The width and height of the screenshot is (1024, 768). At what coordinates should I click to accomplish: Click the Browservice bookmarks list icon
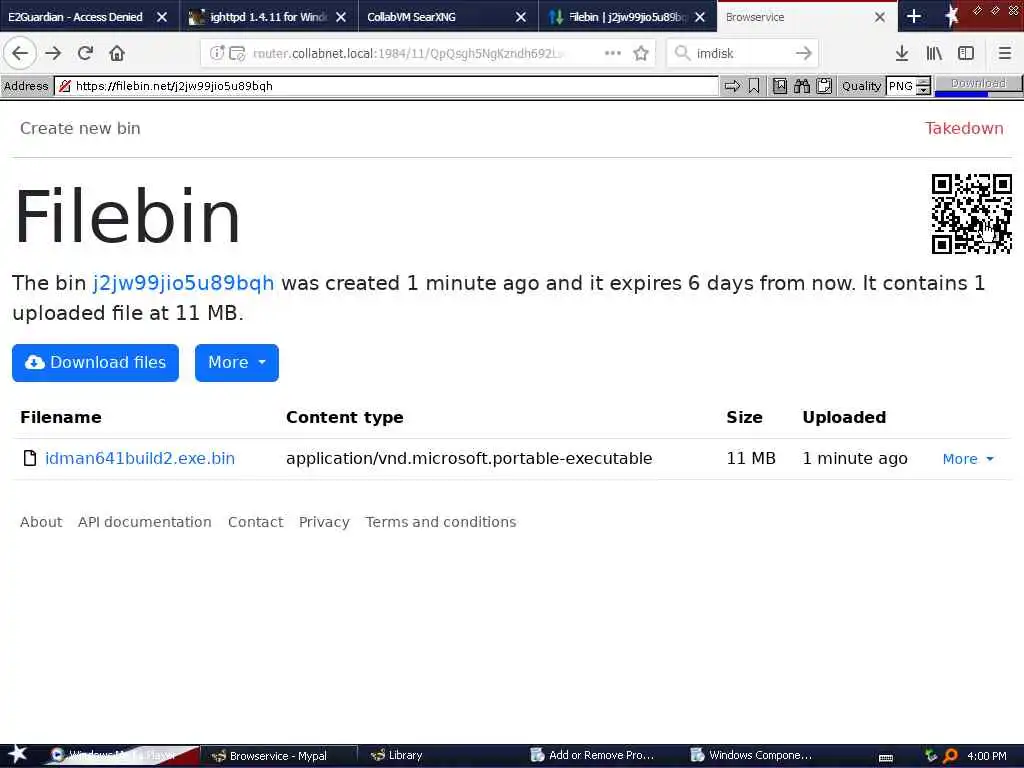click(780, 86)
